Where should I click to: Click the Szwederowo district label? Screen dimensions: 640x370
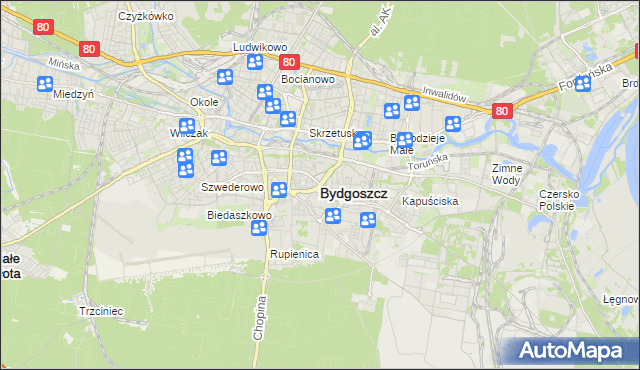point(232,187)
